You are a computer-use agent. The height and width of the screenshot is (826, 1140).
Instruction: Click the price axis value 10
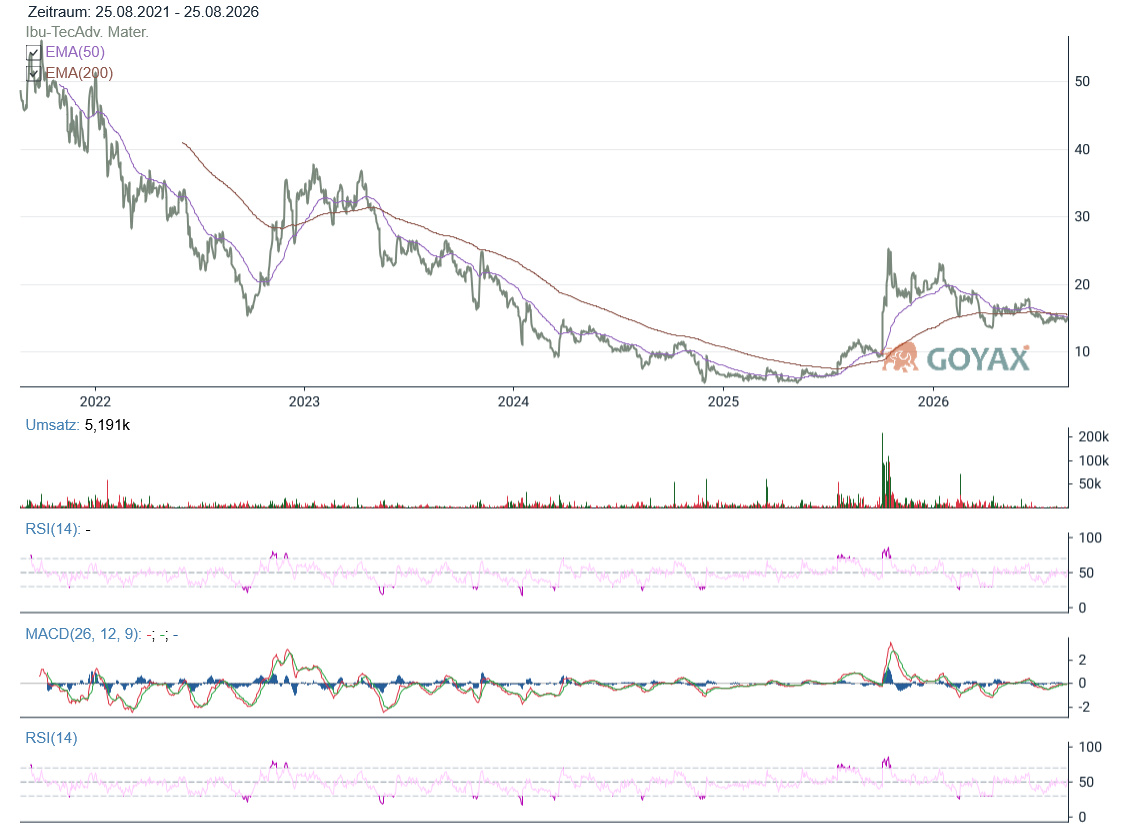click(1083, 352)
